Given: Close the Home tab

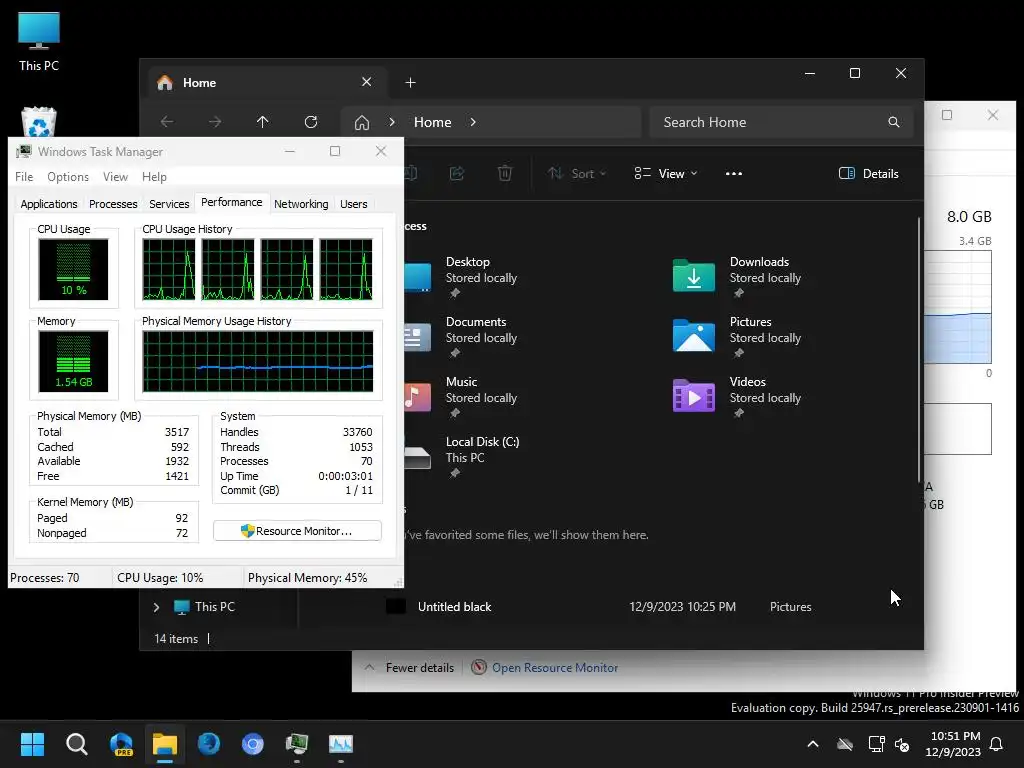Looking at the screenshot, I should tap(366, 82).
